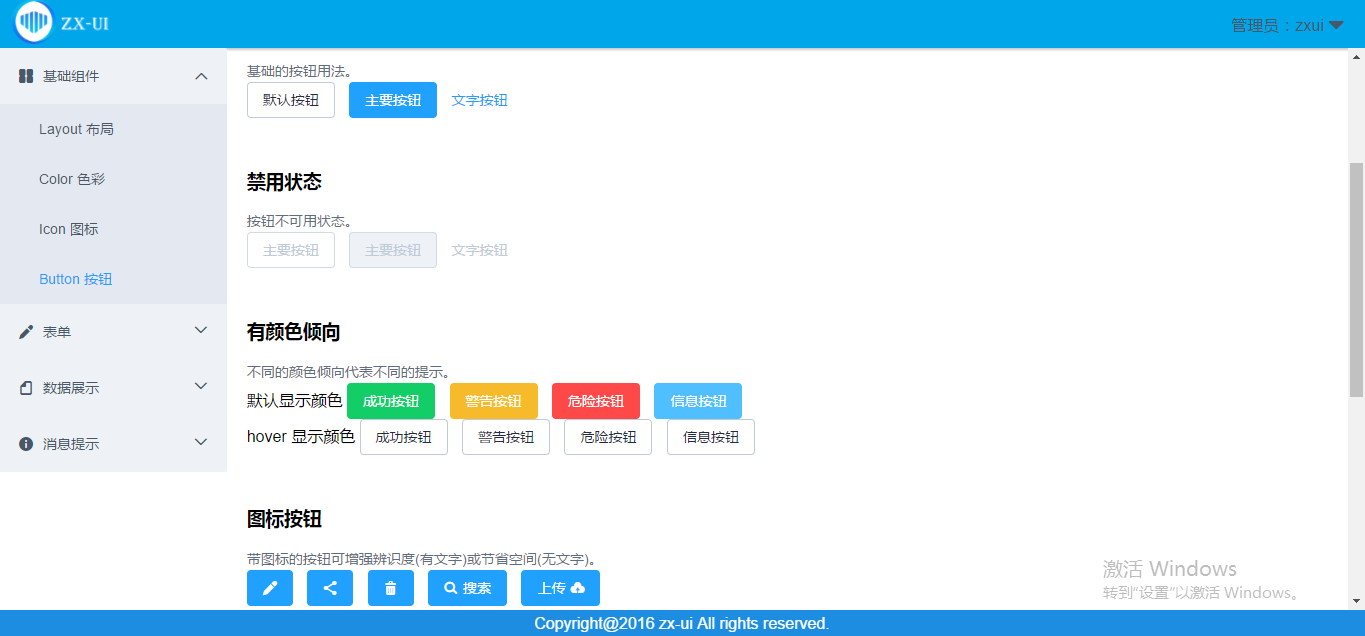Click the info icon beside 消息提示
1365x636 pixels.
(x=26, y=444)
